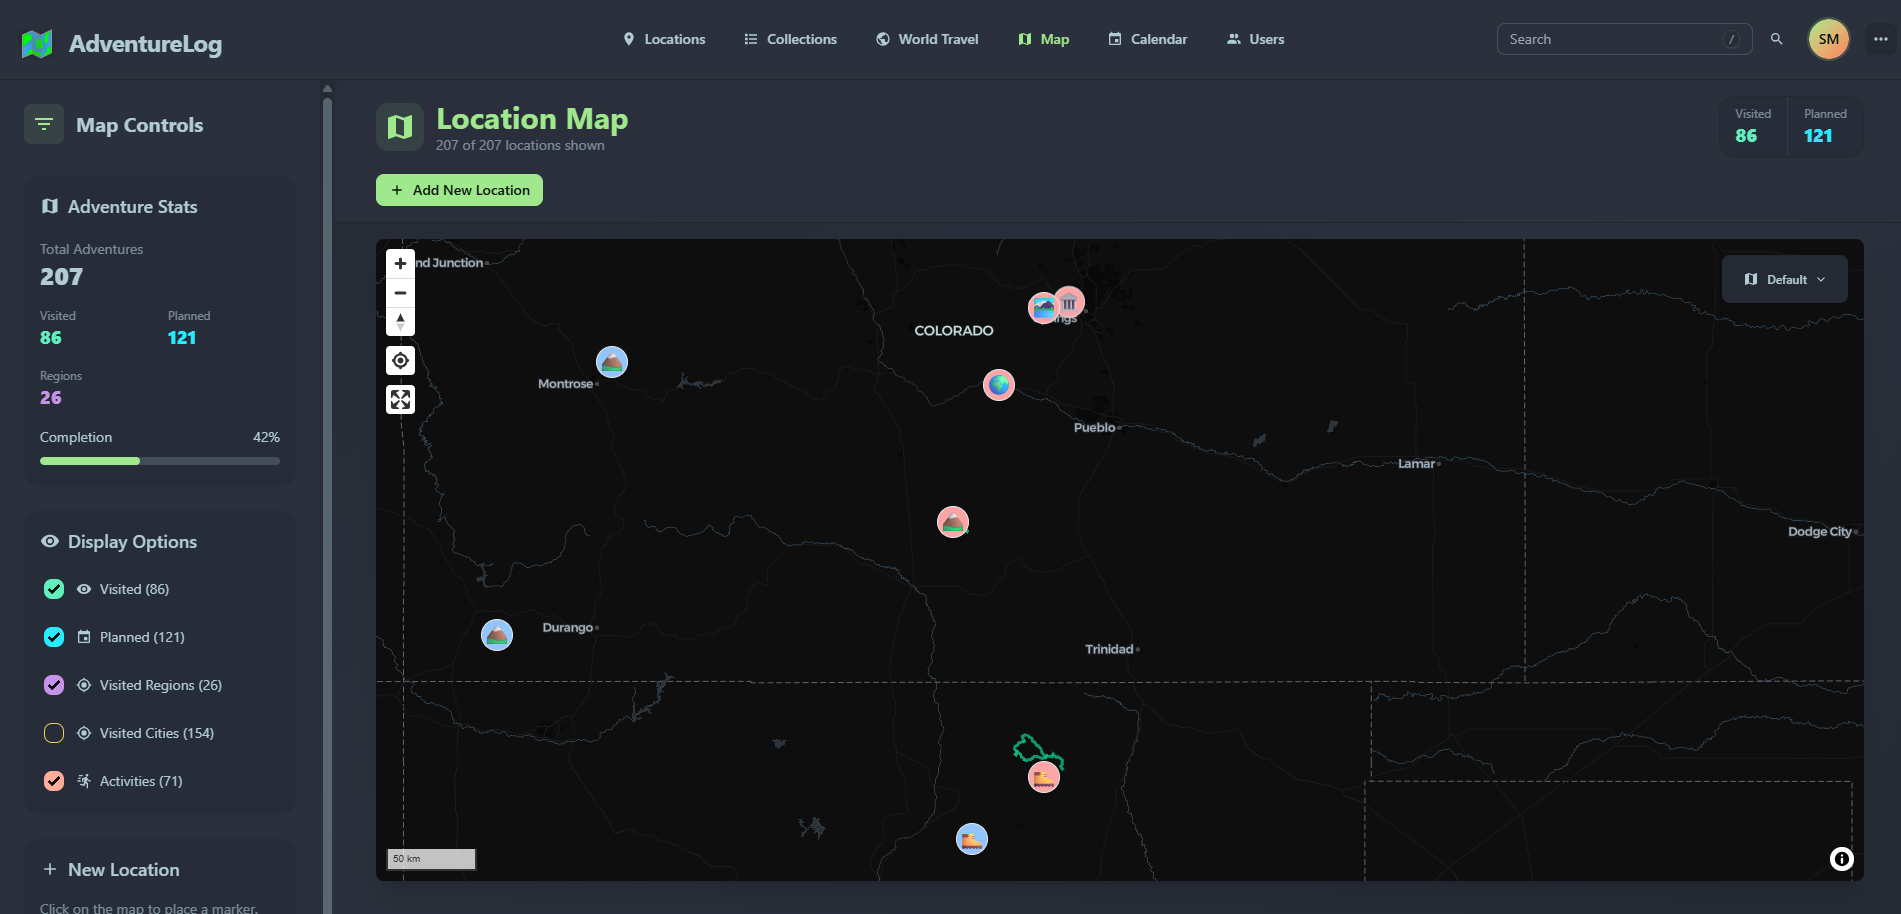1901x914 pixels.
Task: Uncheck the Activities (71) display option
Action: tap(53, 781)
